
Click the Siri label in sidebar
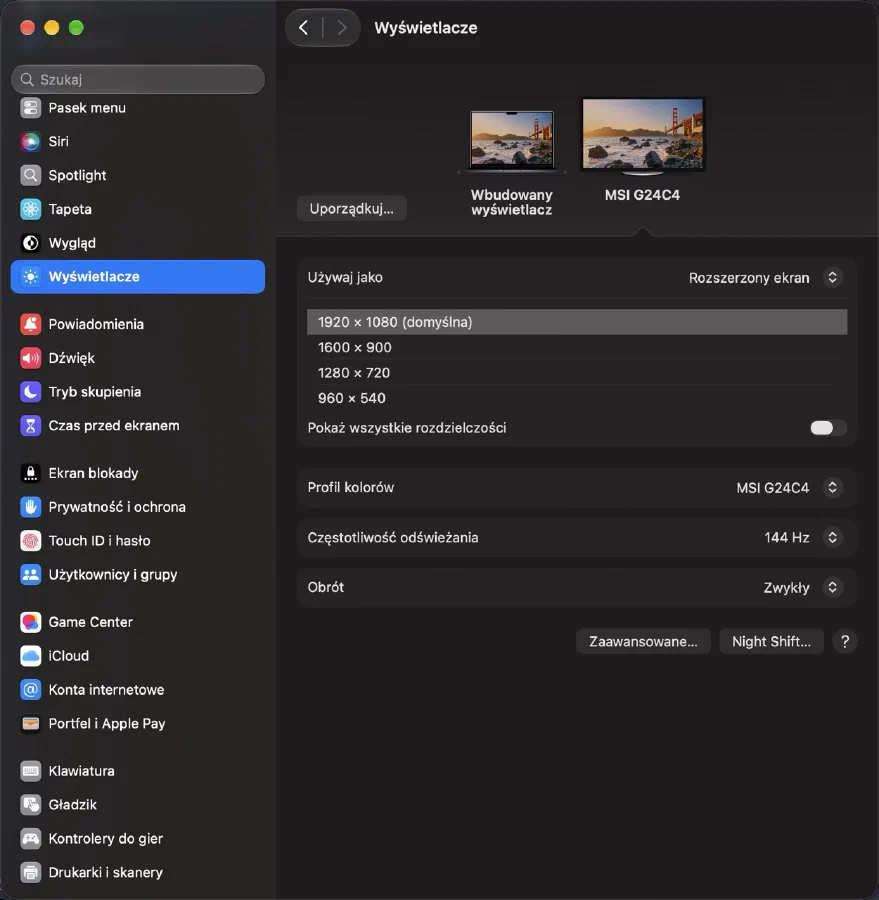click(59, 141)
